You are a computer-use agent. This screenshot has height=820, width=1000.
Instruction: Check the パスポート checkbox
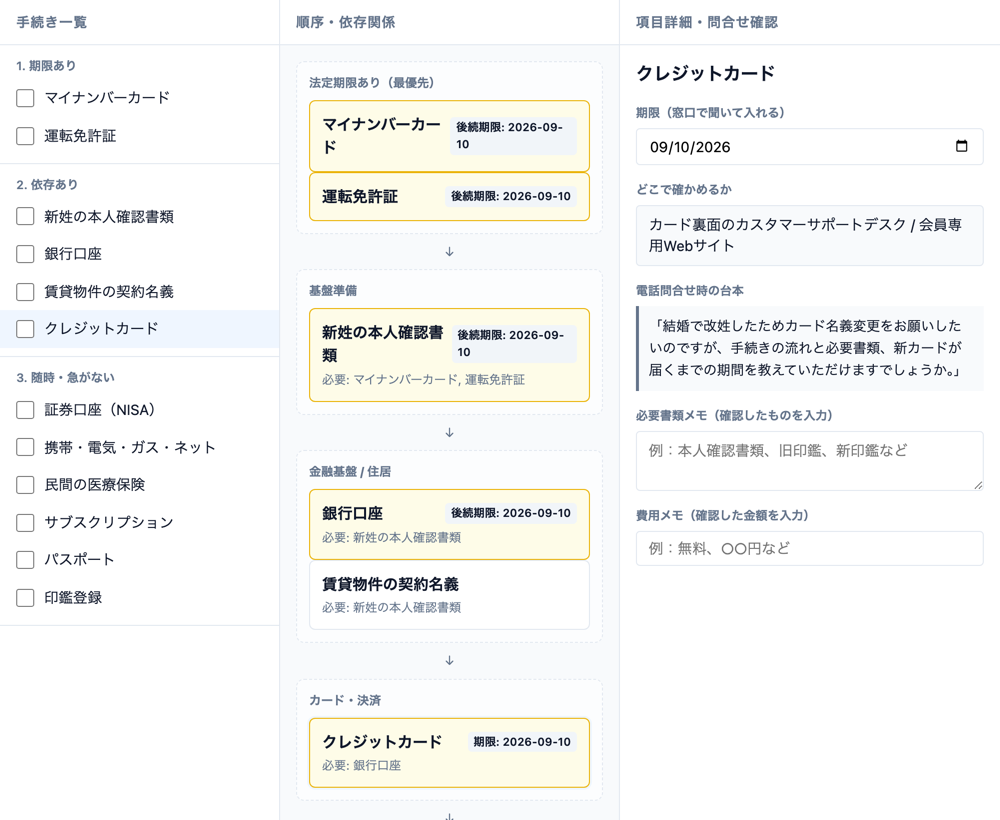pos(25,560)
